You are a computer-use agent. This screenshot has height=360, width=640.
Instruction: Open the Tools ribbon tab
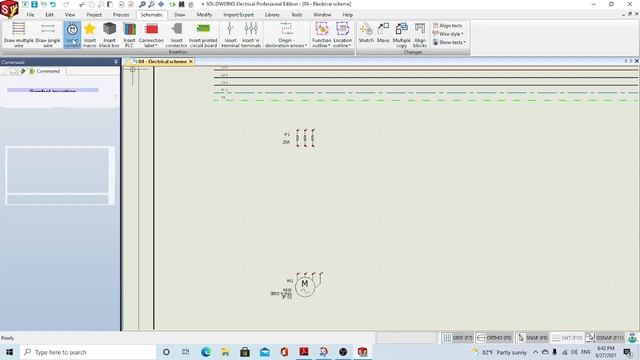(x=297, y=15)
